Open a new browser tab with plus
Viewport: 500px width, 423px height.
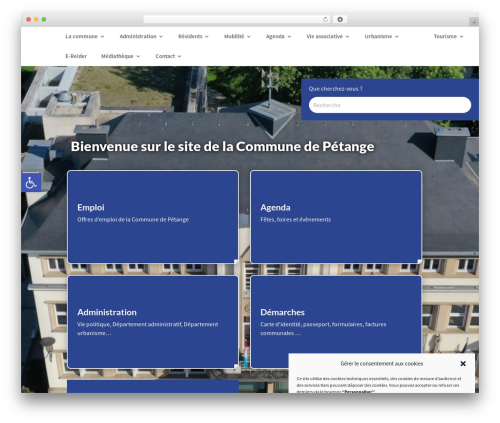coord(474,22)
